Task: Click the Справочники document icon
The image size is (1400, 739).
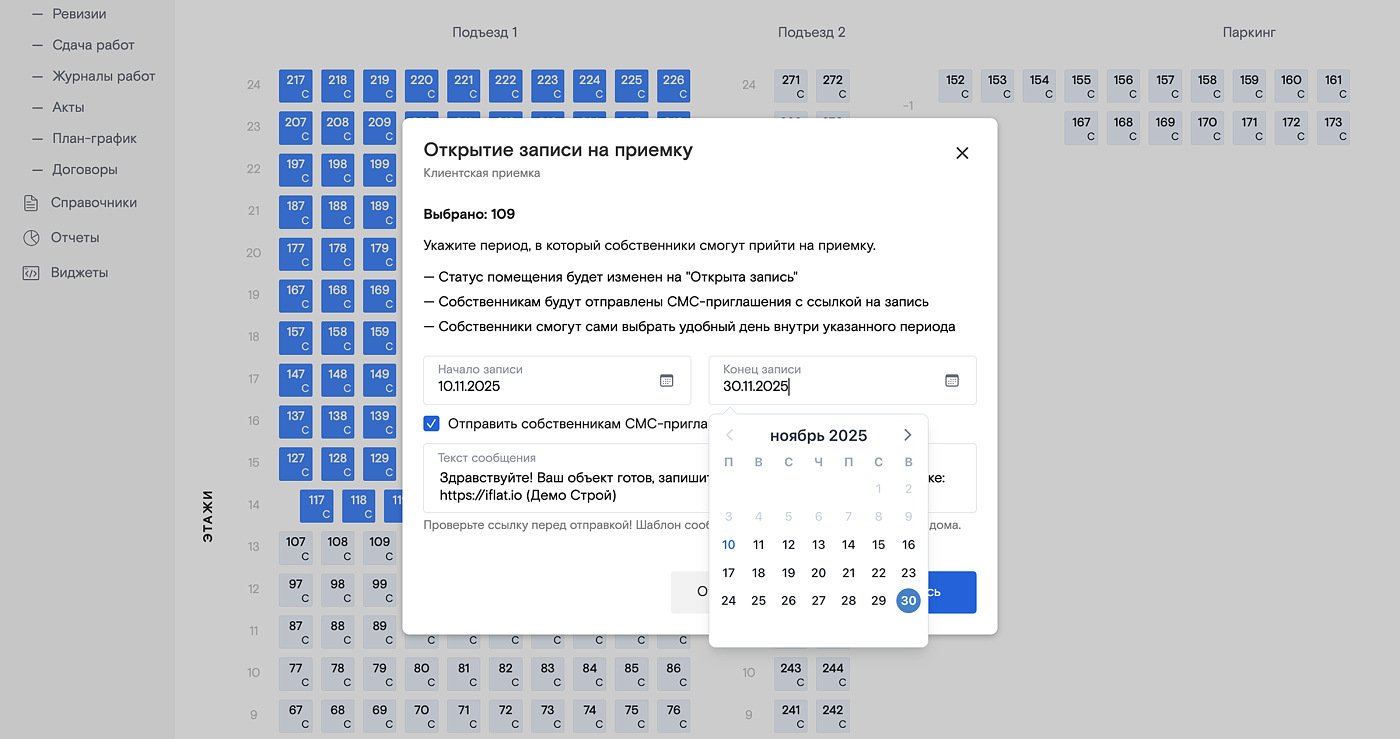Action: [31, 203]
